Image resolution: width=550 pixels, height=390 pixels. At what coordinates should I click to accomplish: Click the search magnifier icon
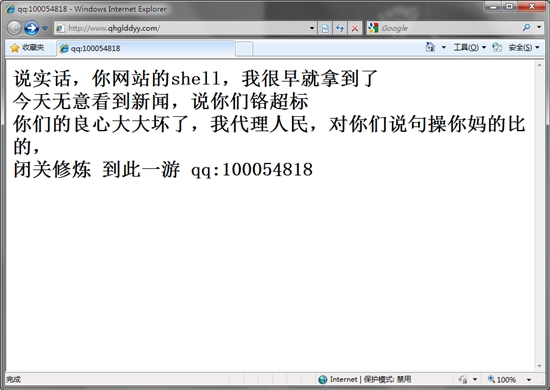tap(526, 27)
